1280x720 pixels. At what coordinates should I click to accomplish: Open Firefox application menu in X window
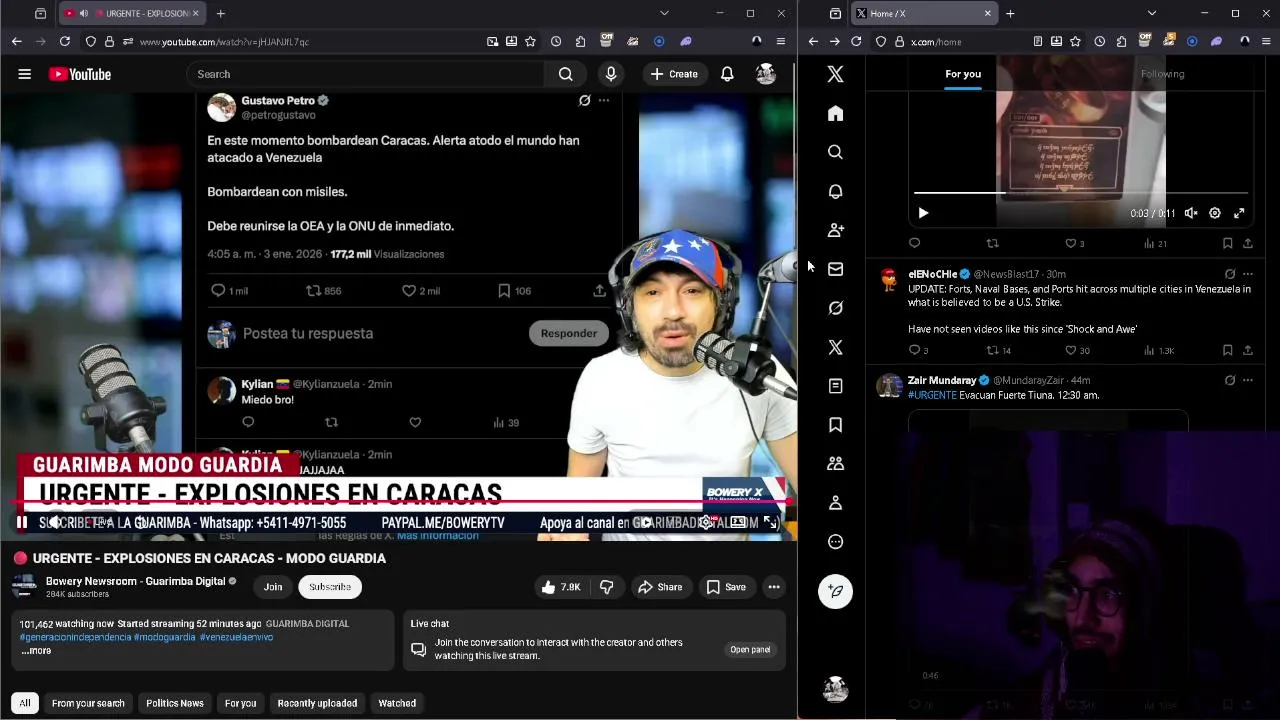click(1266, 42)
